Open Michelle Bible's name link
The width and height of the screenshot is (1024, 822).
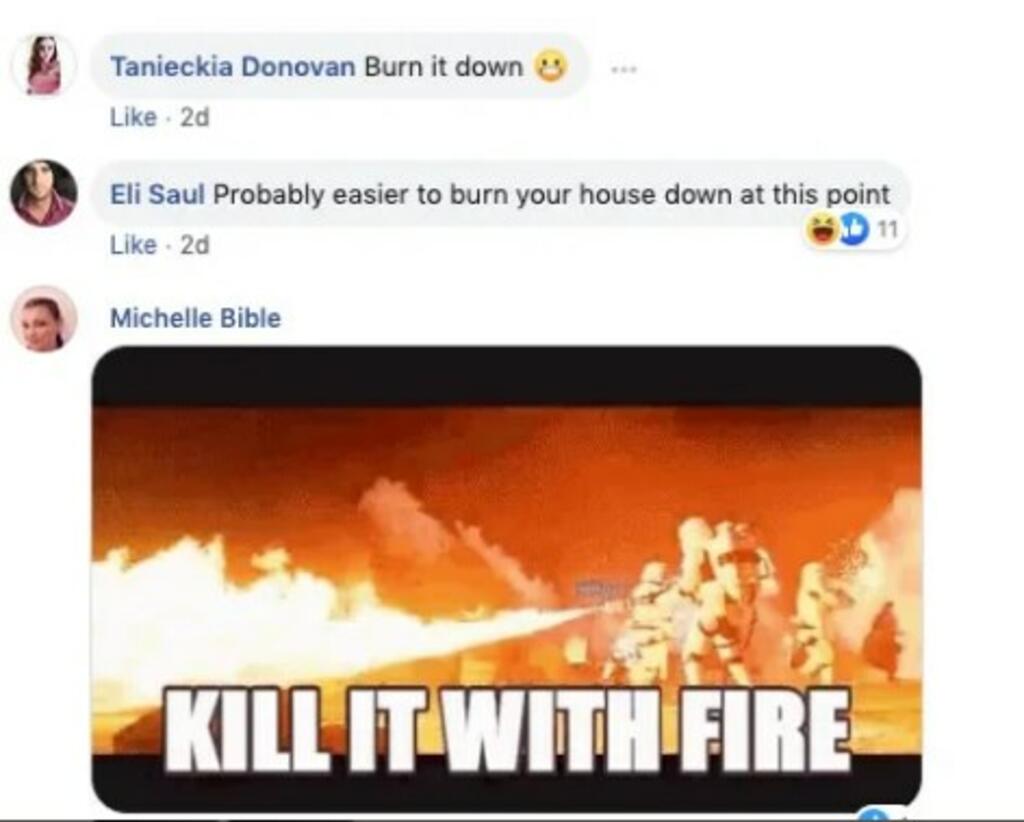tap(195, 318)
